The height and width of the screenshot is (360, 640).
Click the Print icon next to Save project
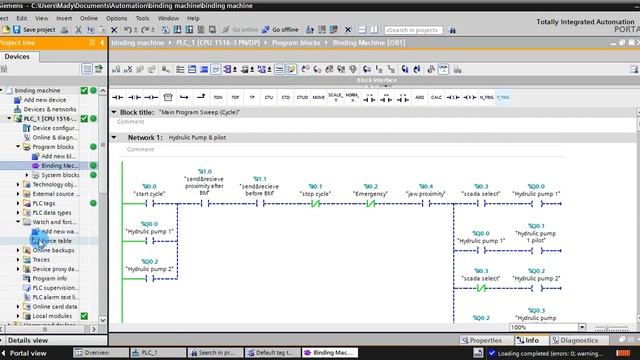pos(64,30)
